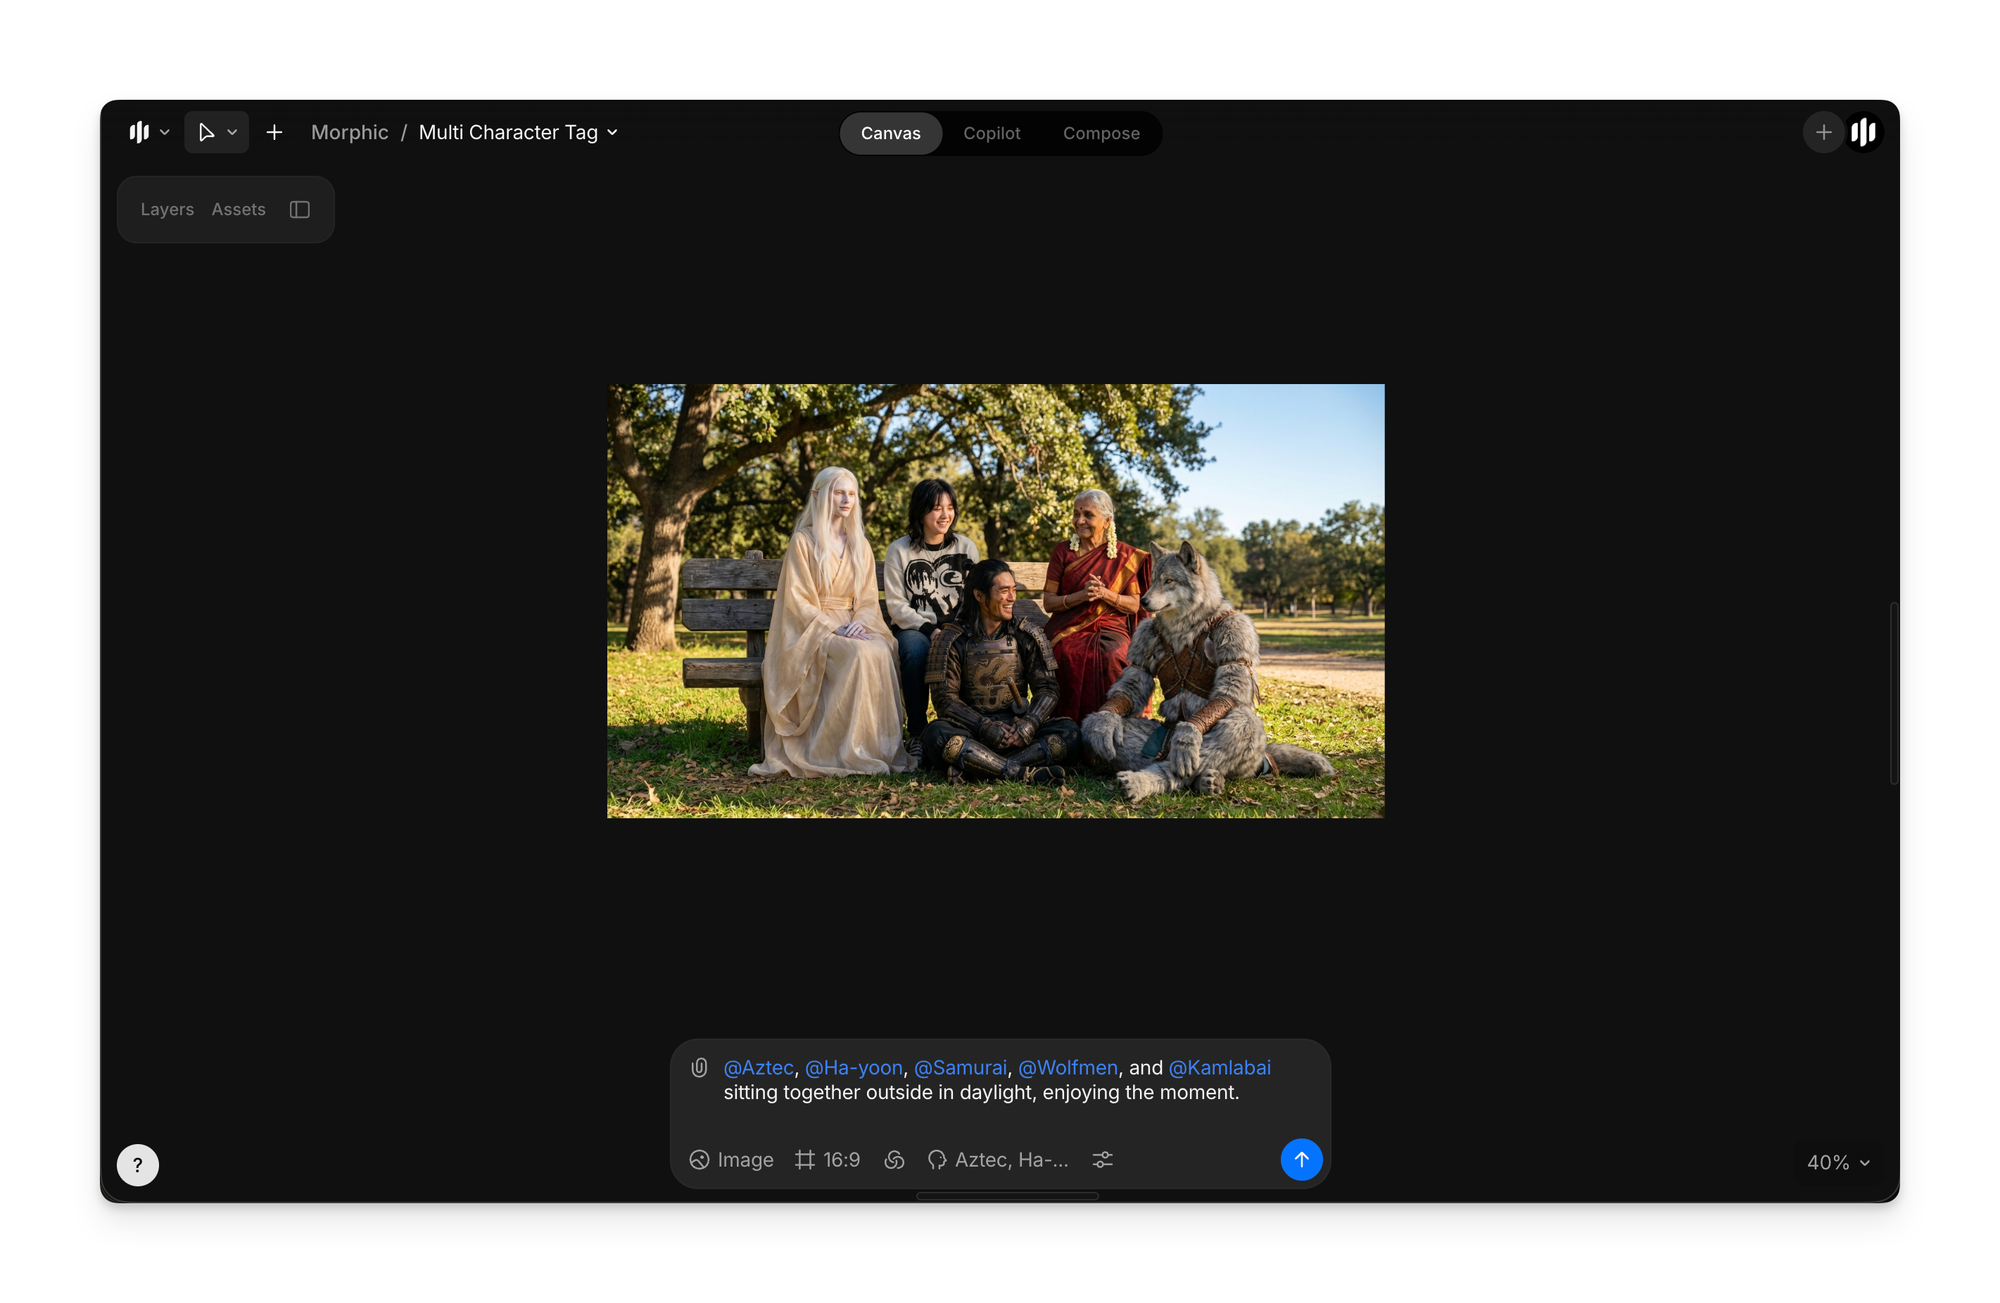The width and height of the screenshot is (2000, 1303).
Task: Open the Layers tab
Action: click(x=167, y=210)
